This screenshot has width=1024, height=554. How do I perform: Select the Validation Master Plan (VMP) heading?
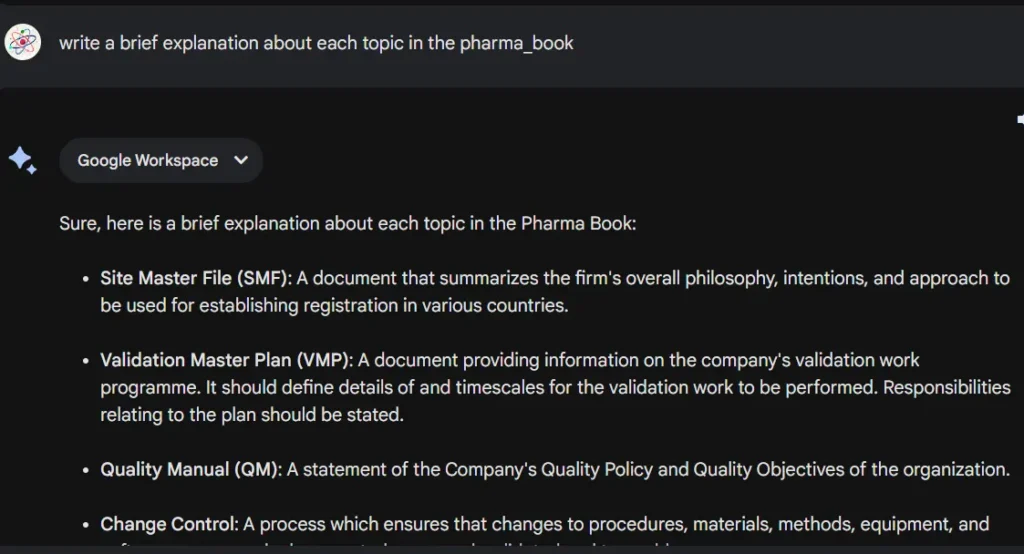point(226,360)
